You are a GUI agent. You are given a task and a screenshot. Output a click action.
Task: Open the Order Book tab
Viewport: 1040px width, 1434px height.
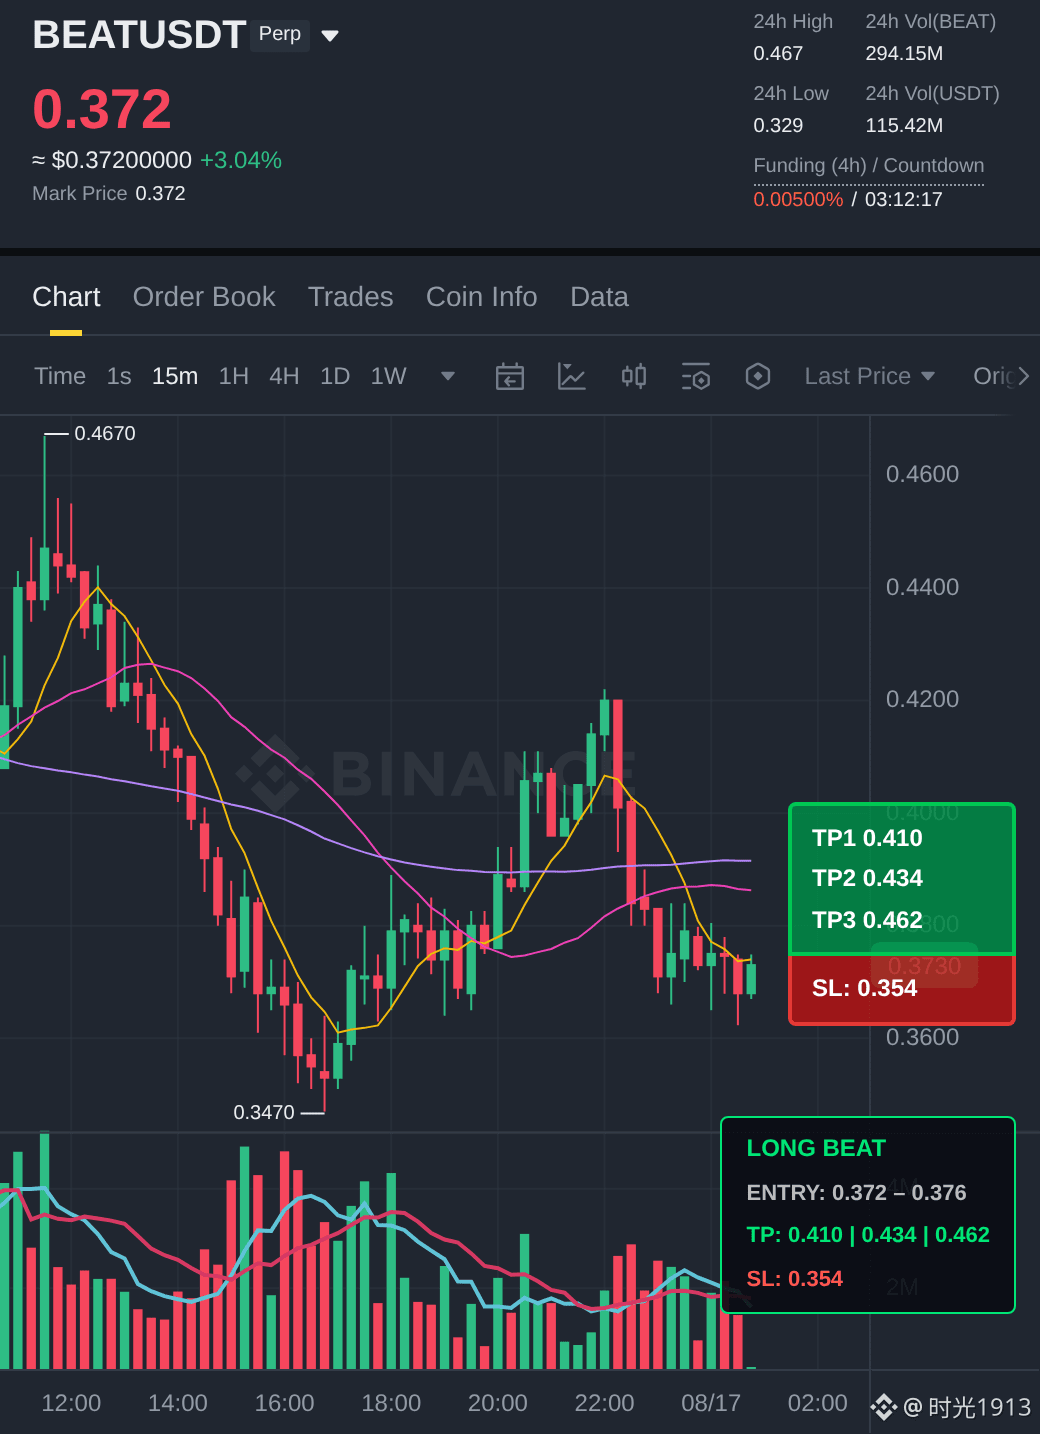coord(204,297)
